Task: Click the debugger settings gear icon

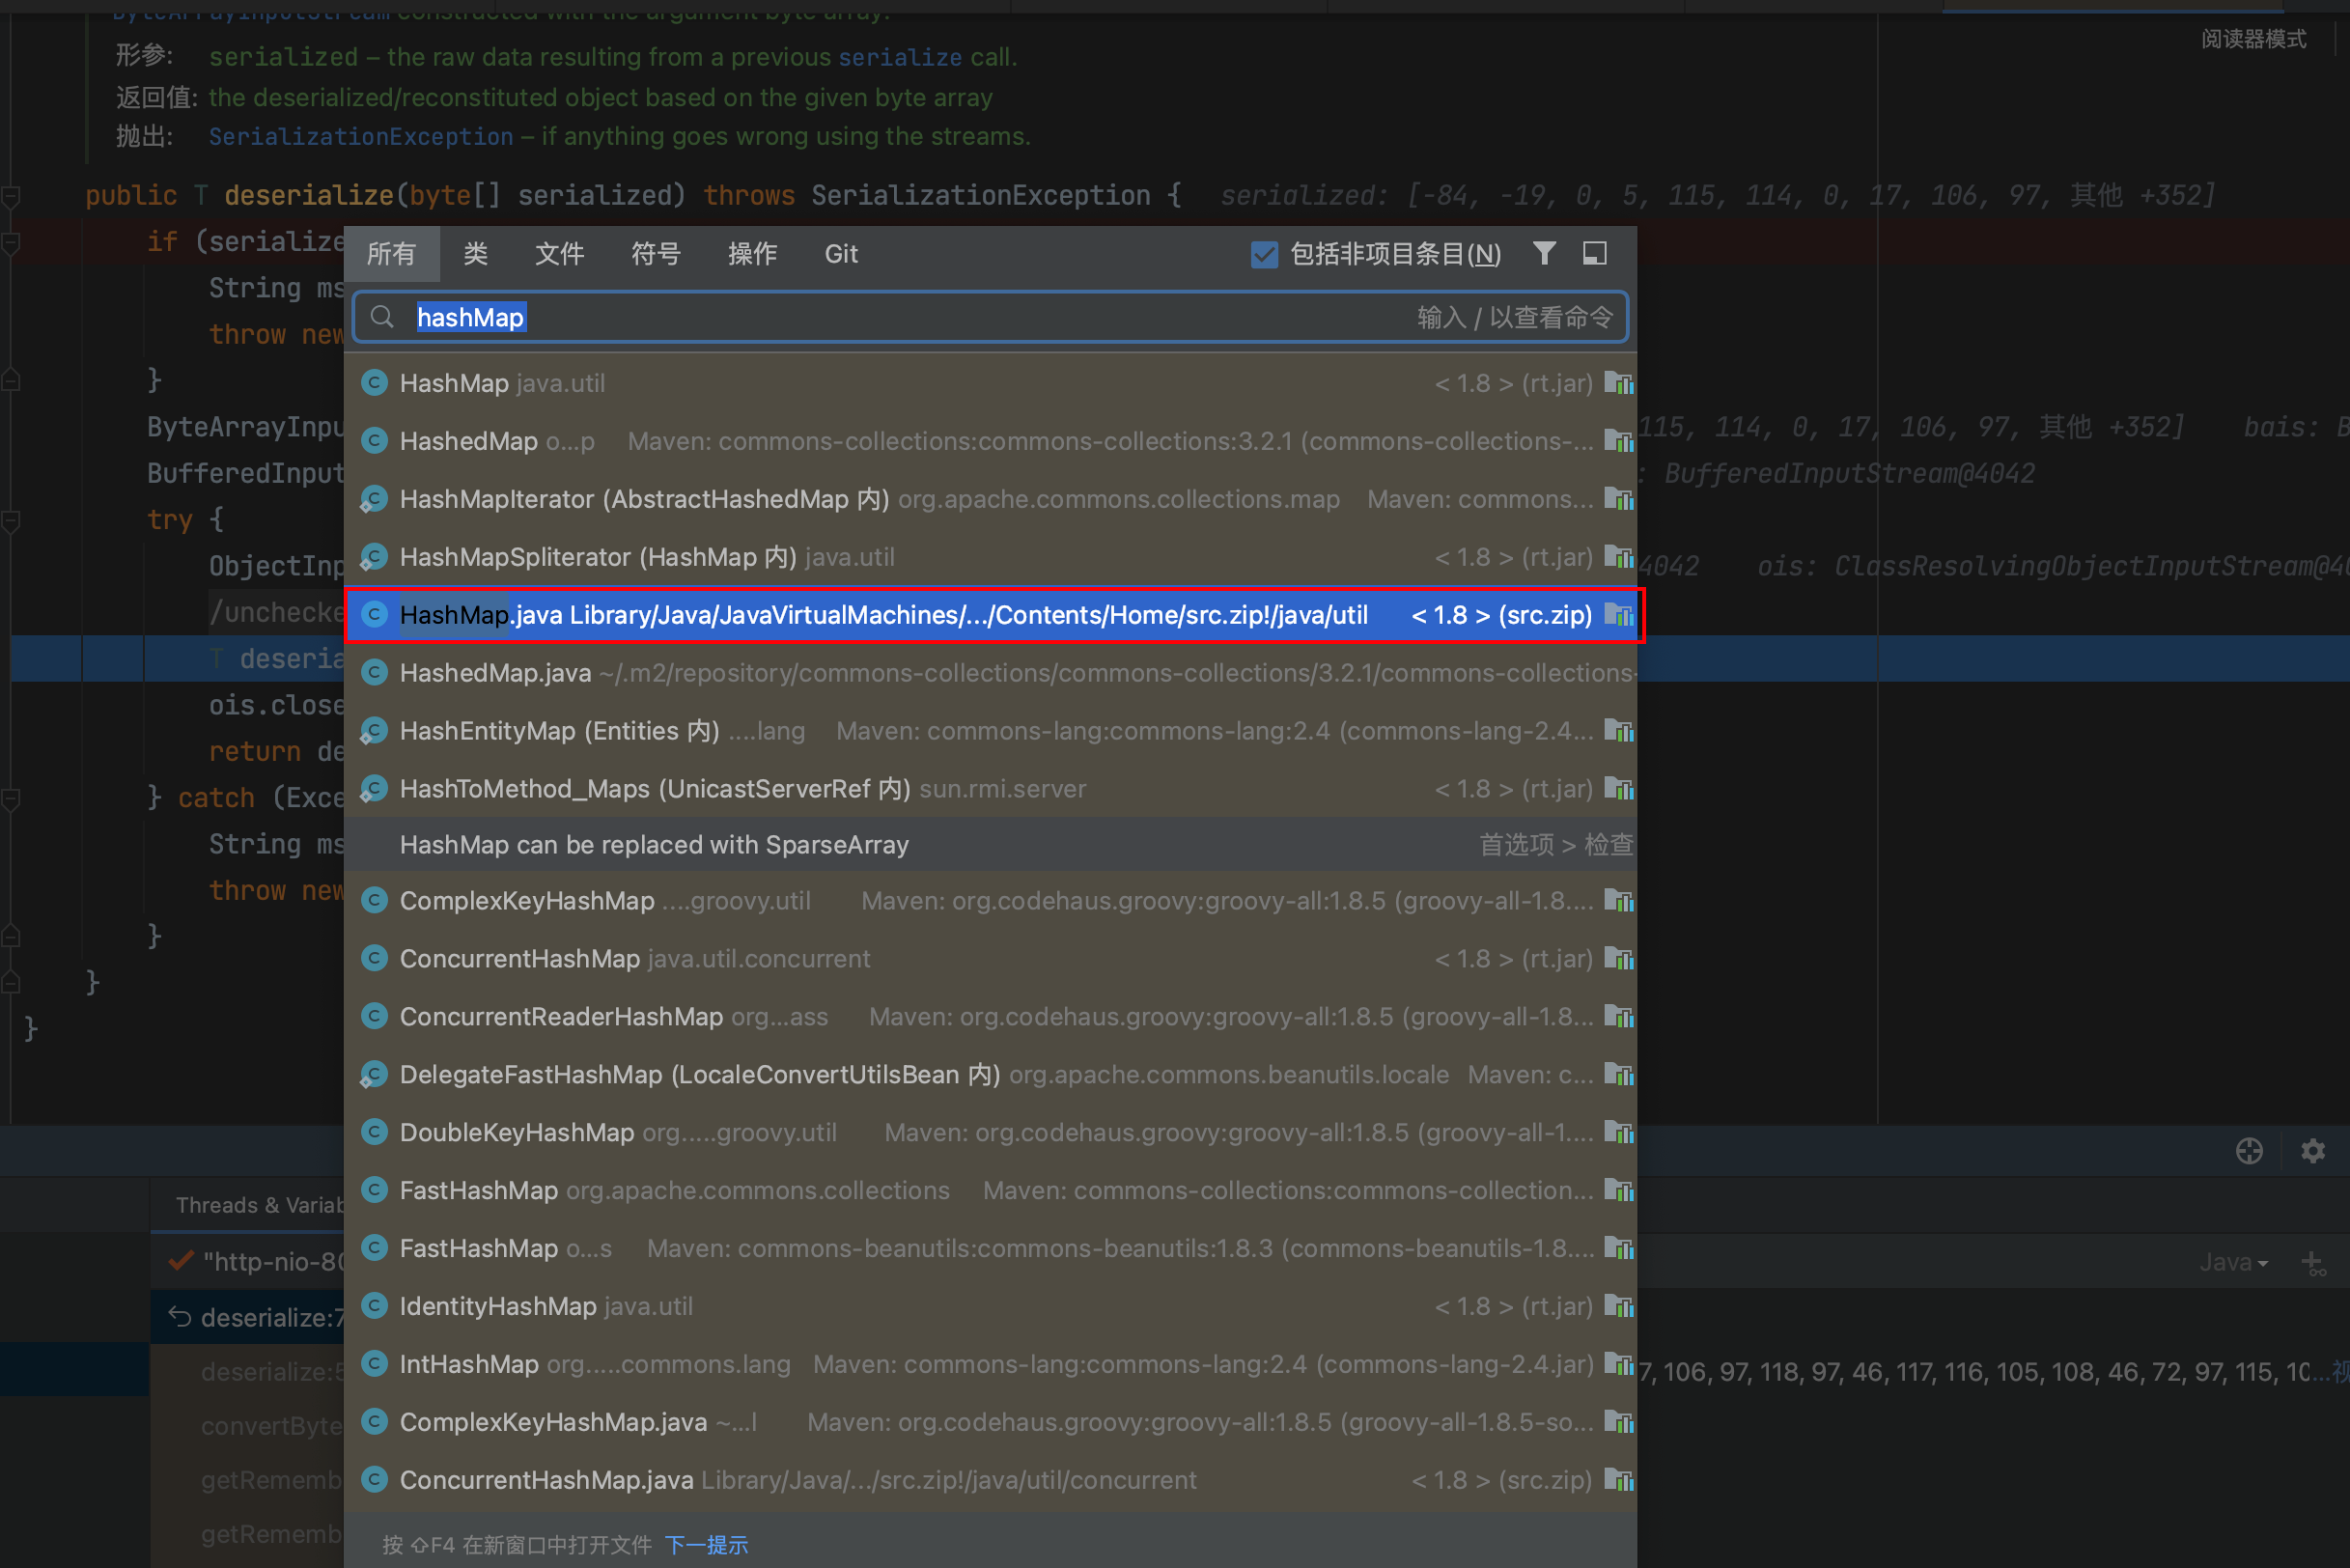Action: tap(2313, 1151)
